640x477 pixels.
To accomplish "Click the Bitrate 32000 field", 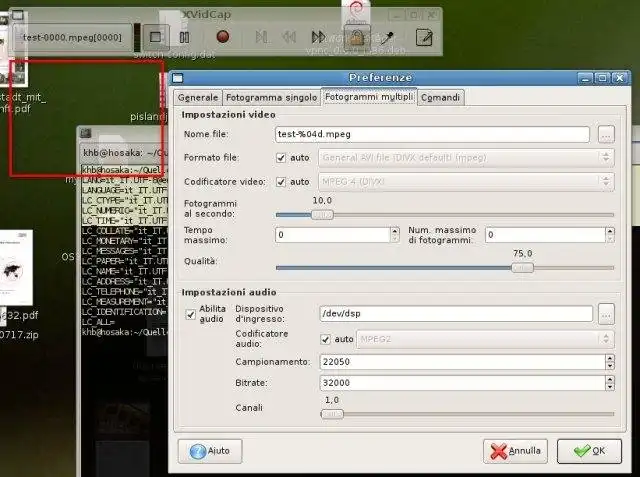I will click(462, 383).
